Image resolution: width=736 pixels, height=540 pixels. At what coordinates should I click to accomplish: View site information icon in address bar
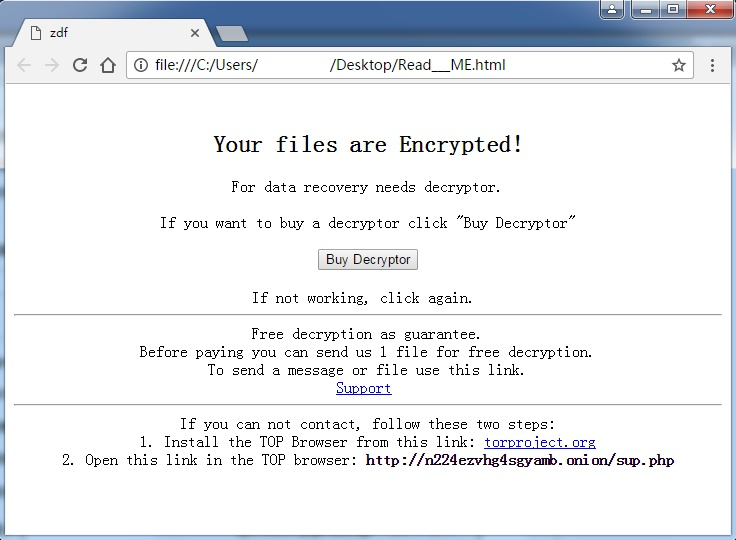[x=141, y=65]
